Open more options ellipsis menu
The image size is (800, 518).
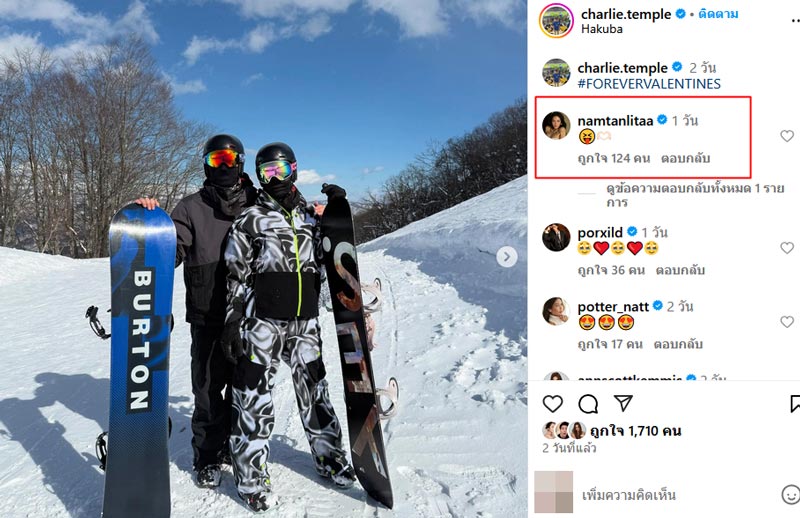795,20
